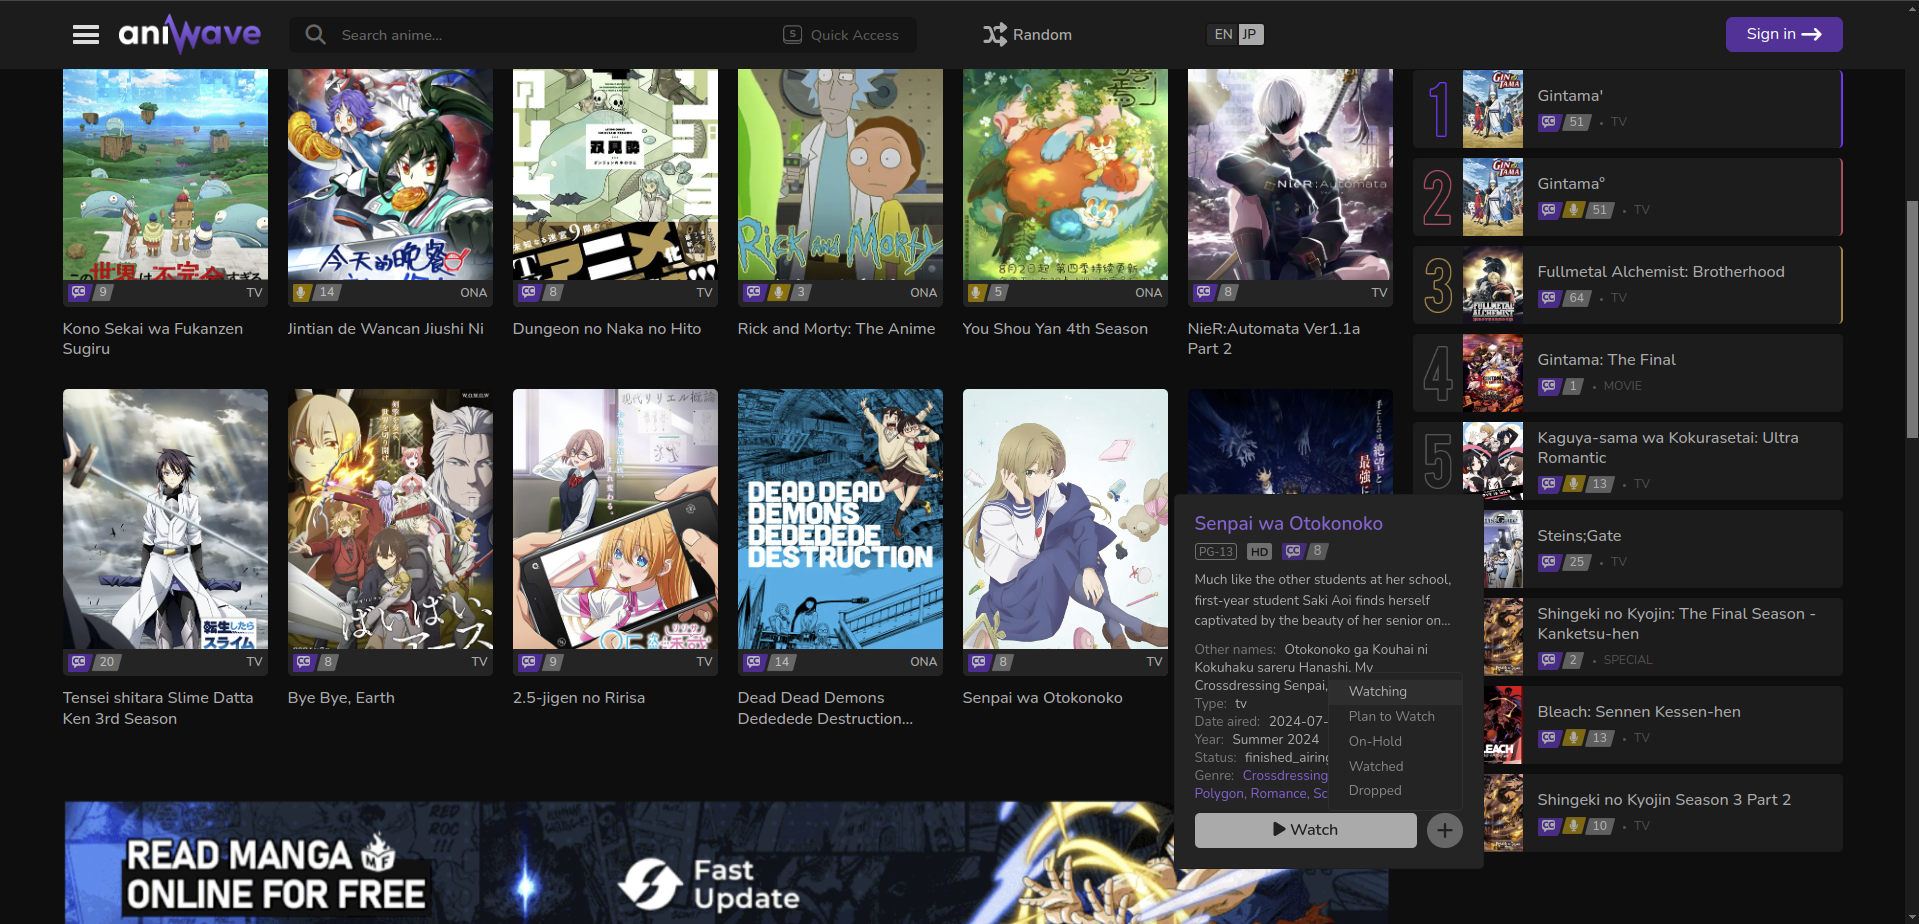1919x924 pixels.
Task: Switch the title language to JP
Action: pos(1250,35)
